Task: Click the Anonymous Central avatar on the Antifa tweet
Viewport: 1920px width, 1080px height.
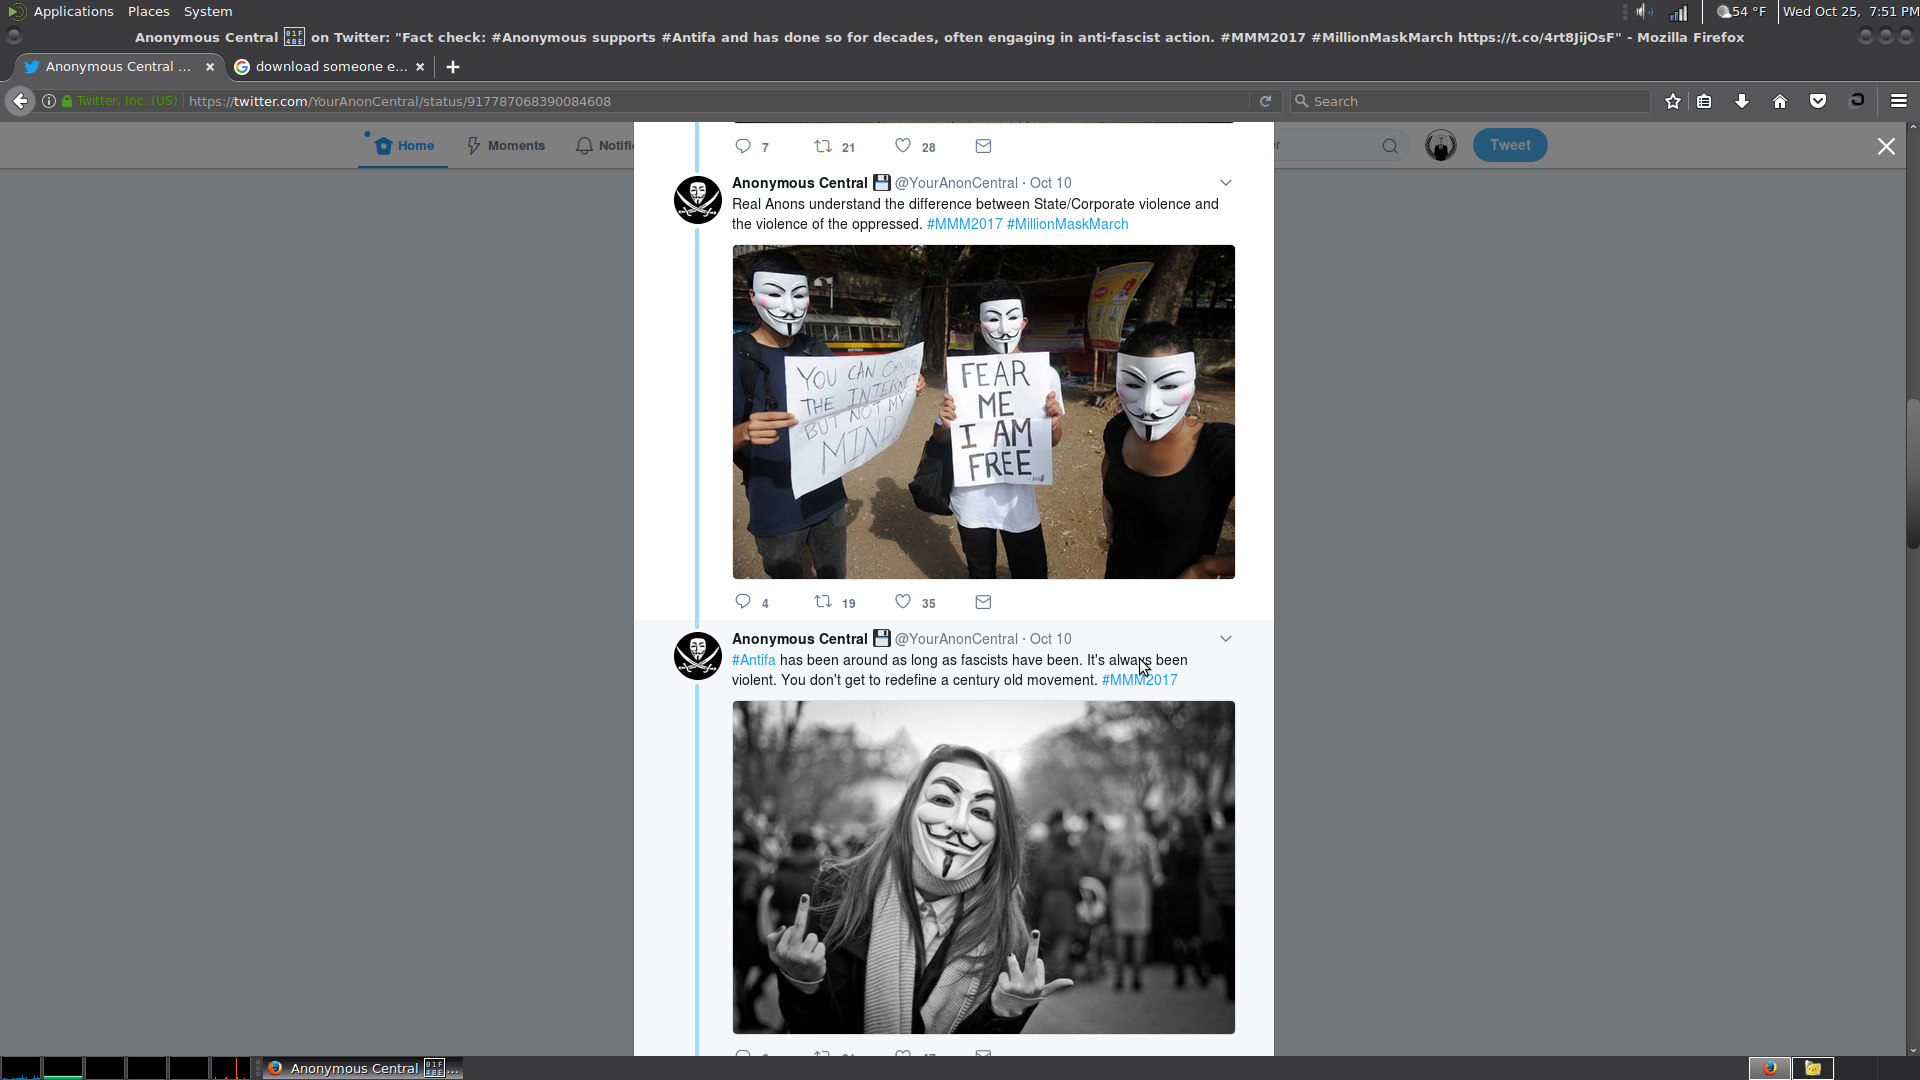Action: click(x=698, y=655)
